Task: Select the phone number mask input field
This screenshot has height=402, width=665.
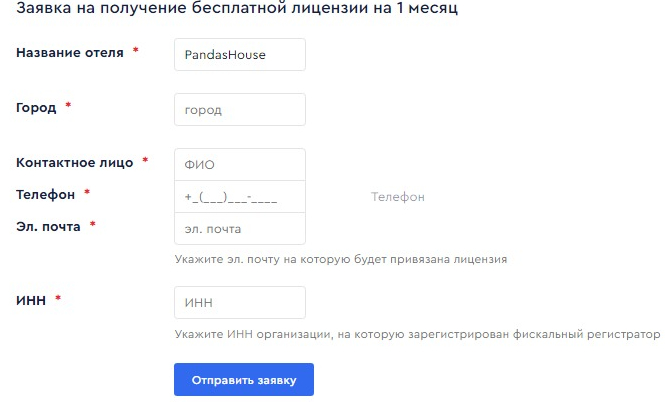Action: 240,197
